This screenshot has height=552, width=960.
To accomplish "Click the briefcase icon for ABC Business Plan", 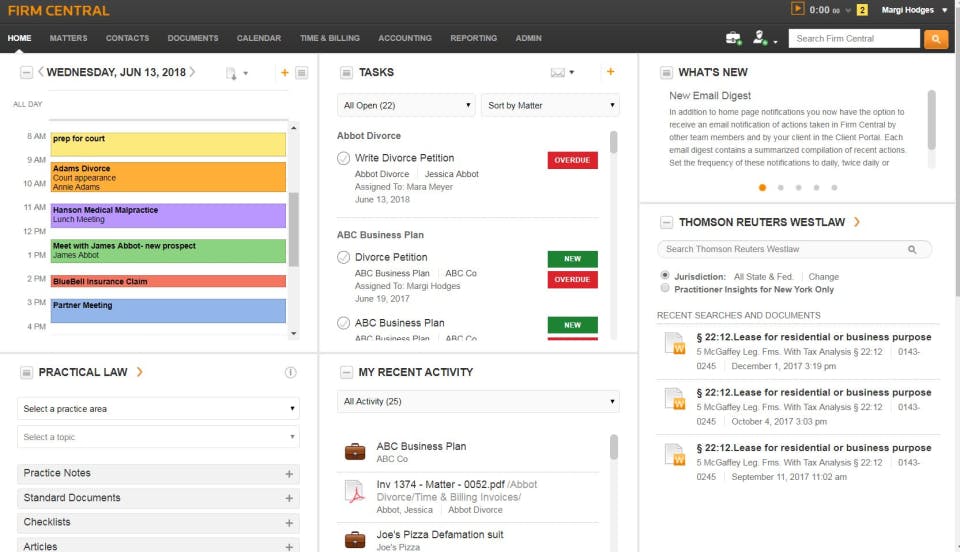I will (x=355, y=452).
